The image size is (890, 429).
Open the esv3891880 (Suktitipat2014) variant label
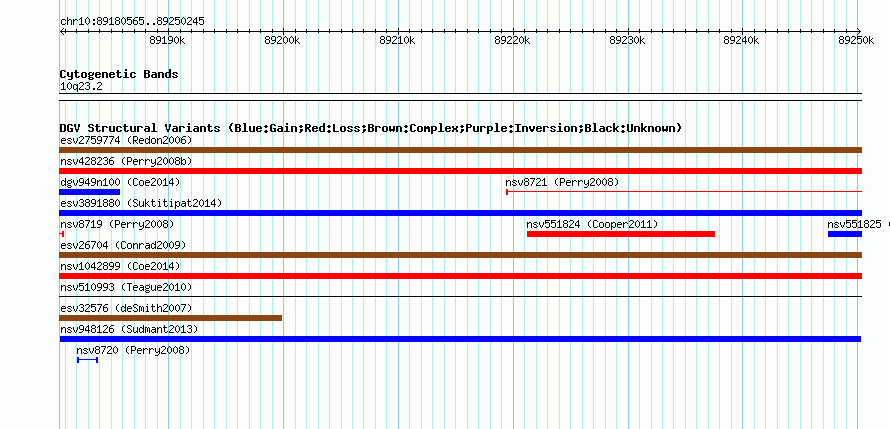[x=141, y=203]
